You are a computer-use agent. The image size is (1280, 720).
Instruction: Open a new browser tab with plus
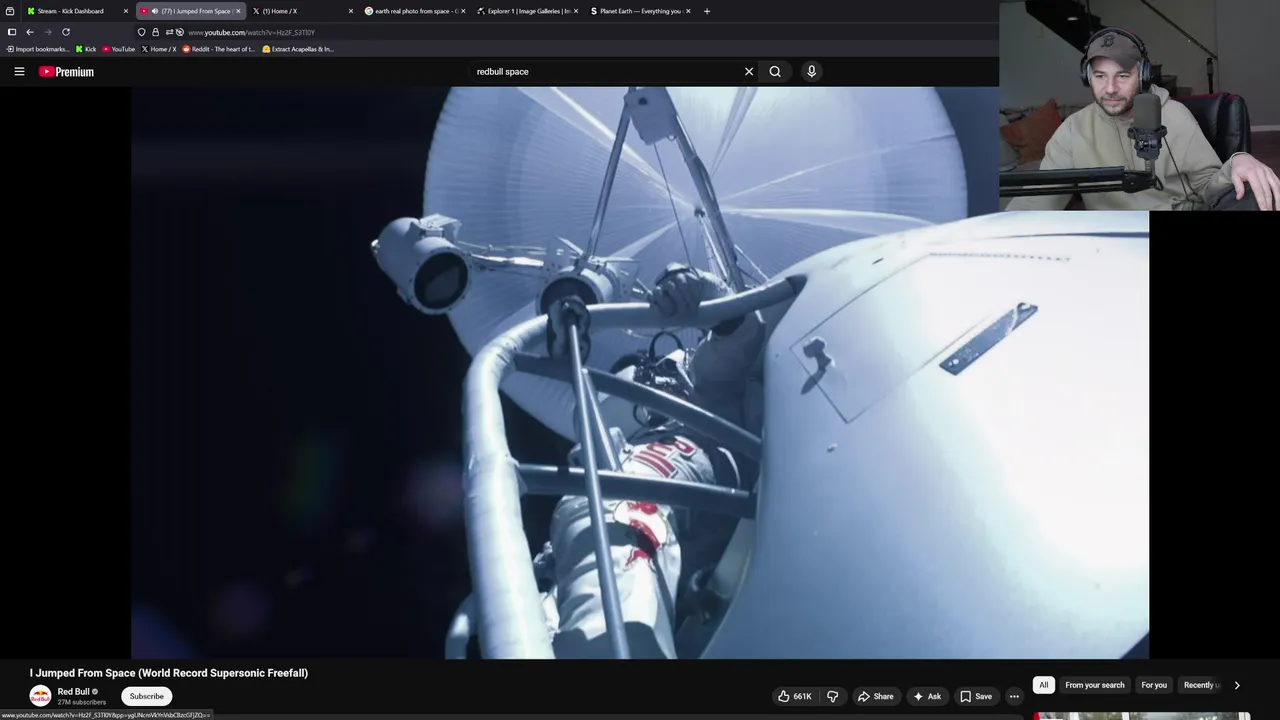pyautogui.click(x=707, y=11)
